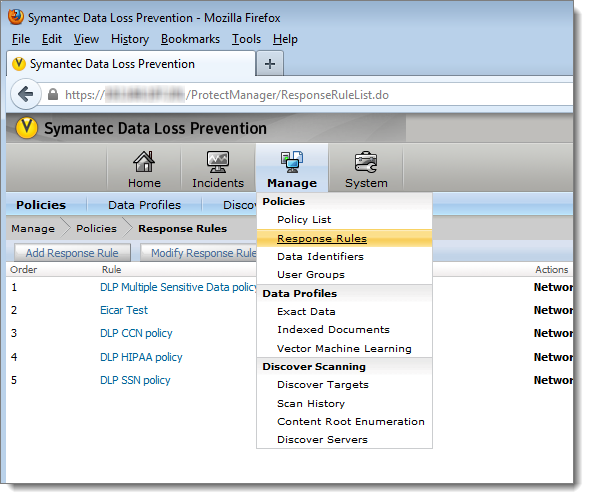Image resolution: width=589 pixels, height=499 pixels.
Task: Open a new tab with plus button
Action: pos(269,64)
